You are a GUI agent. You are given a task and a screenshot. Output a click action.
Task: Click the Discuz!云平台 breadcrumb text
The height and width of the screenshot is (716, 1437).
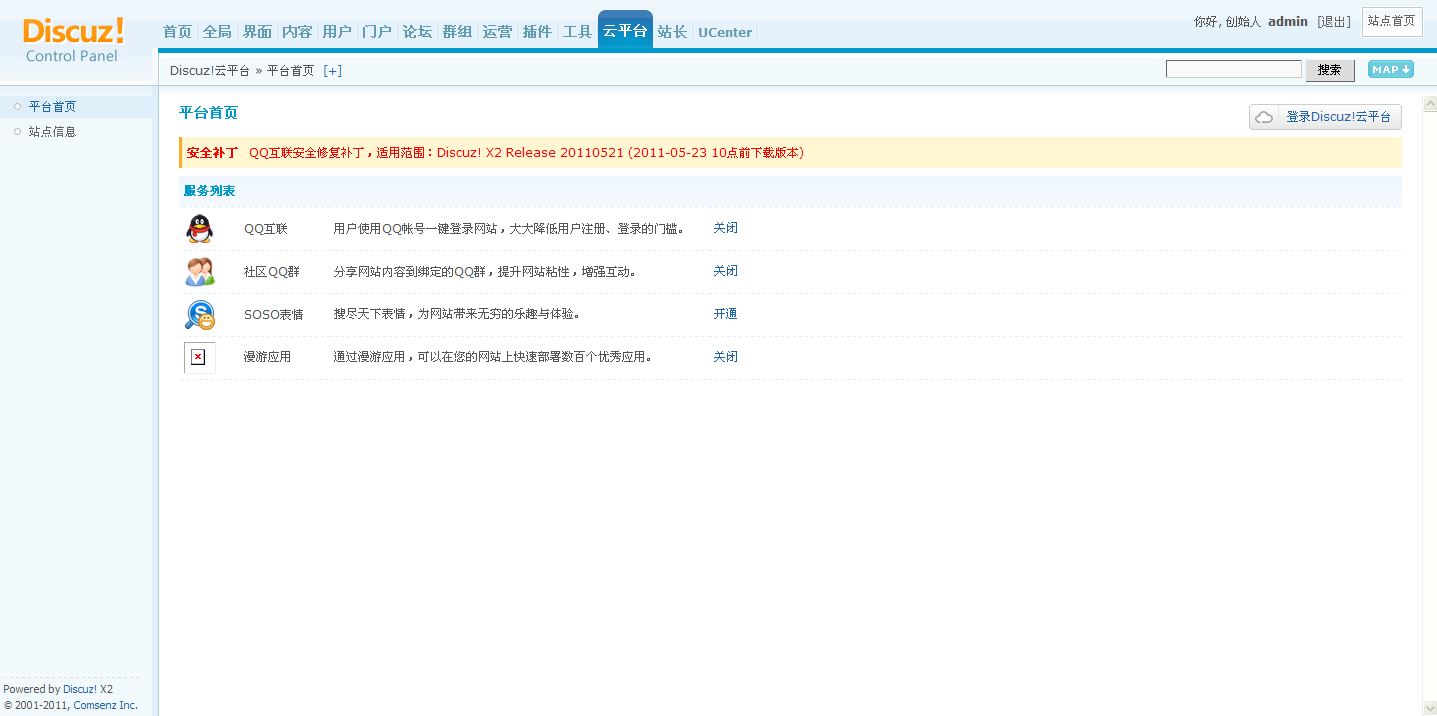210,70
